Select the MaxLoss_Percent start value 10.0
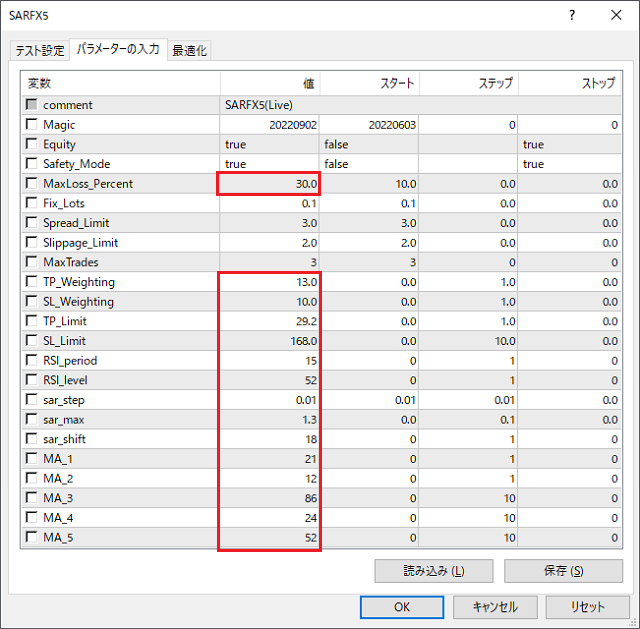 pos(406,184)
